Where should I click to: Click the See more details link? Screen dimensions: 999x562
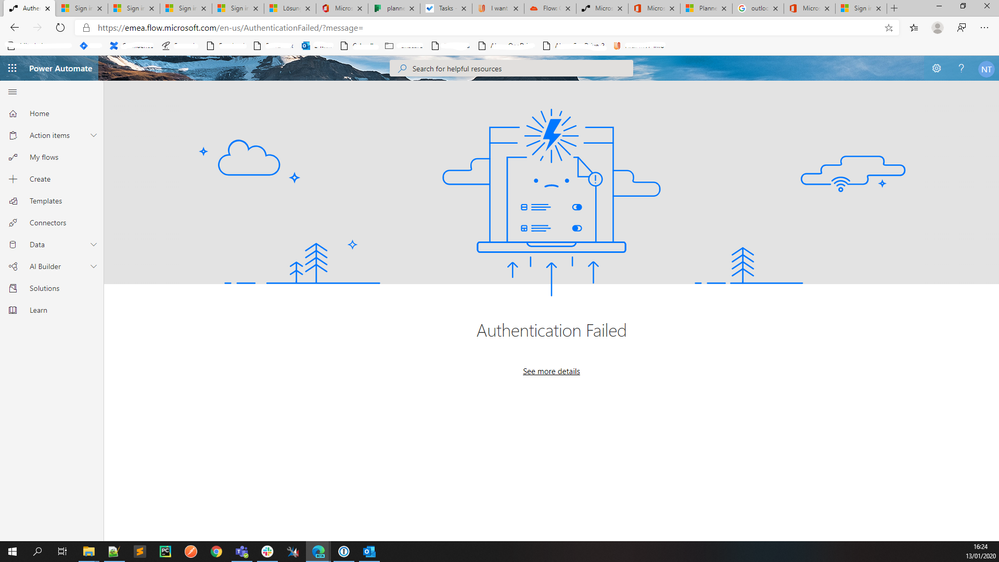551,371
